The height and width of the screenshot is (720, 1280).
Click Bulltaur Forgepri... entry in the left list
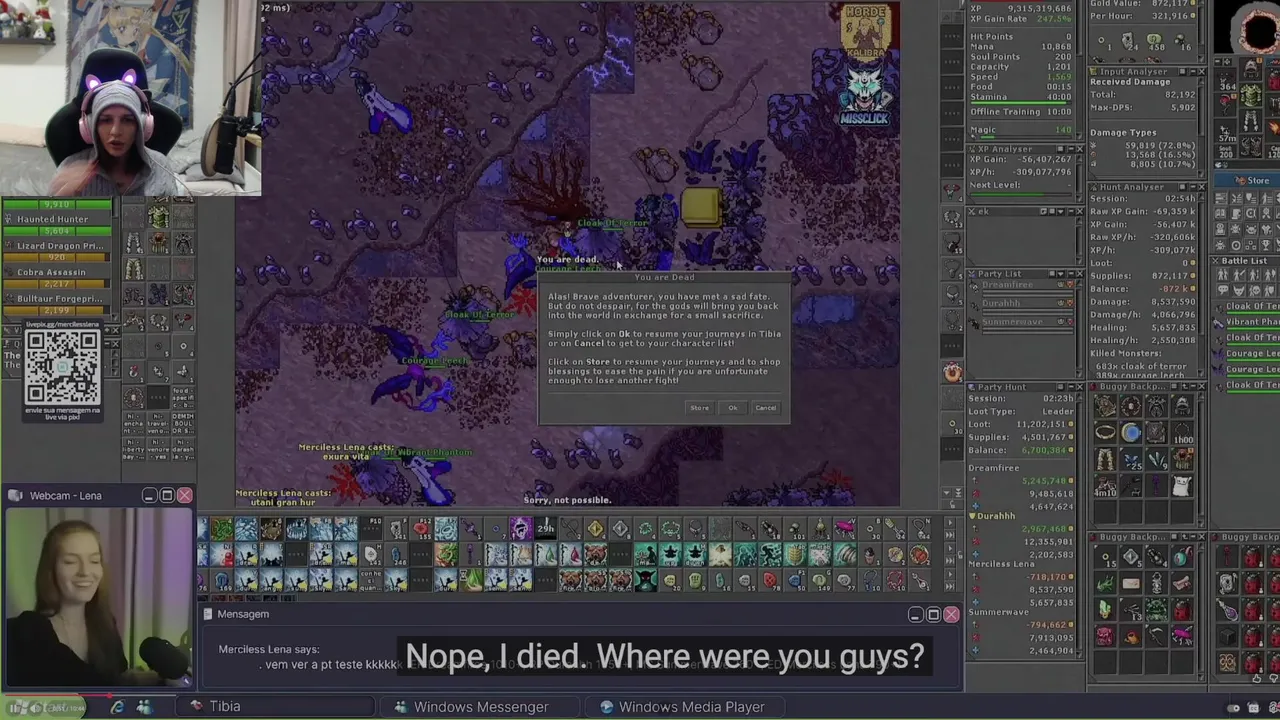(60, 298)
